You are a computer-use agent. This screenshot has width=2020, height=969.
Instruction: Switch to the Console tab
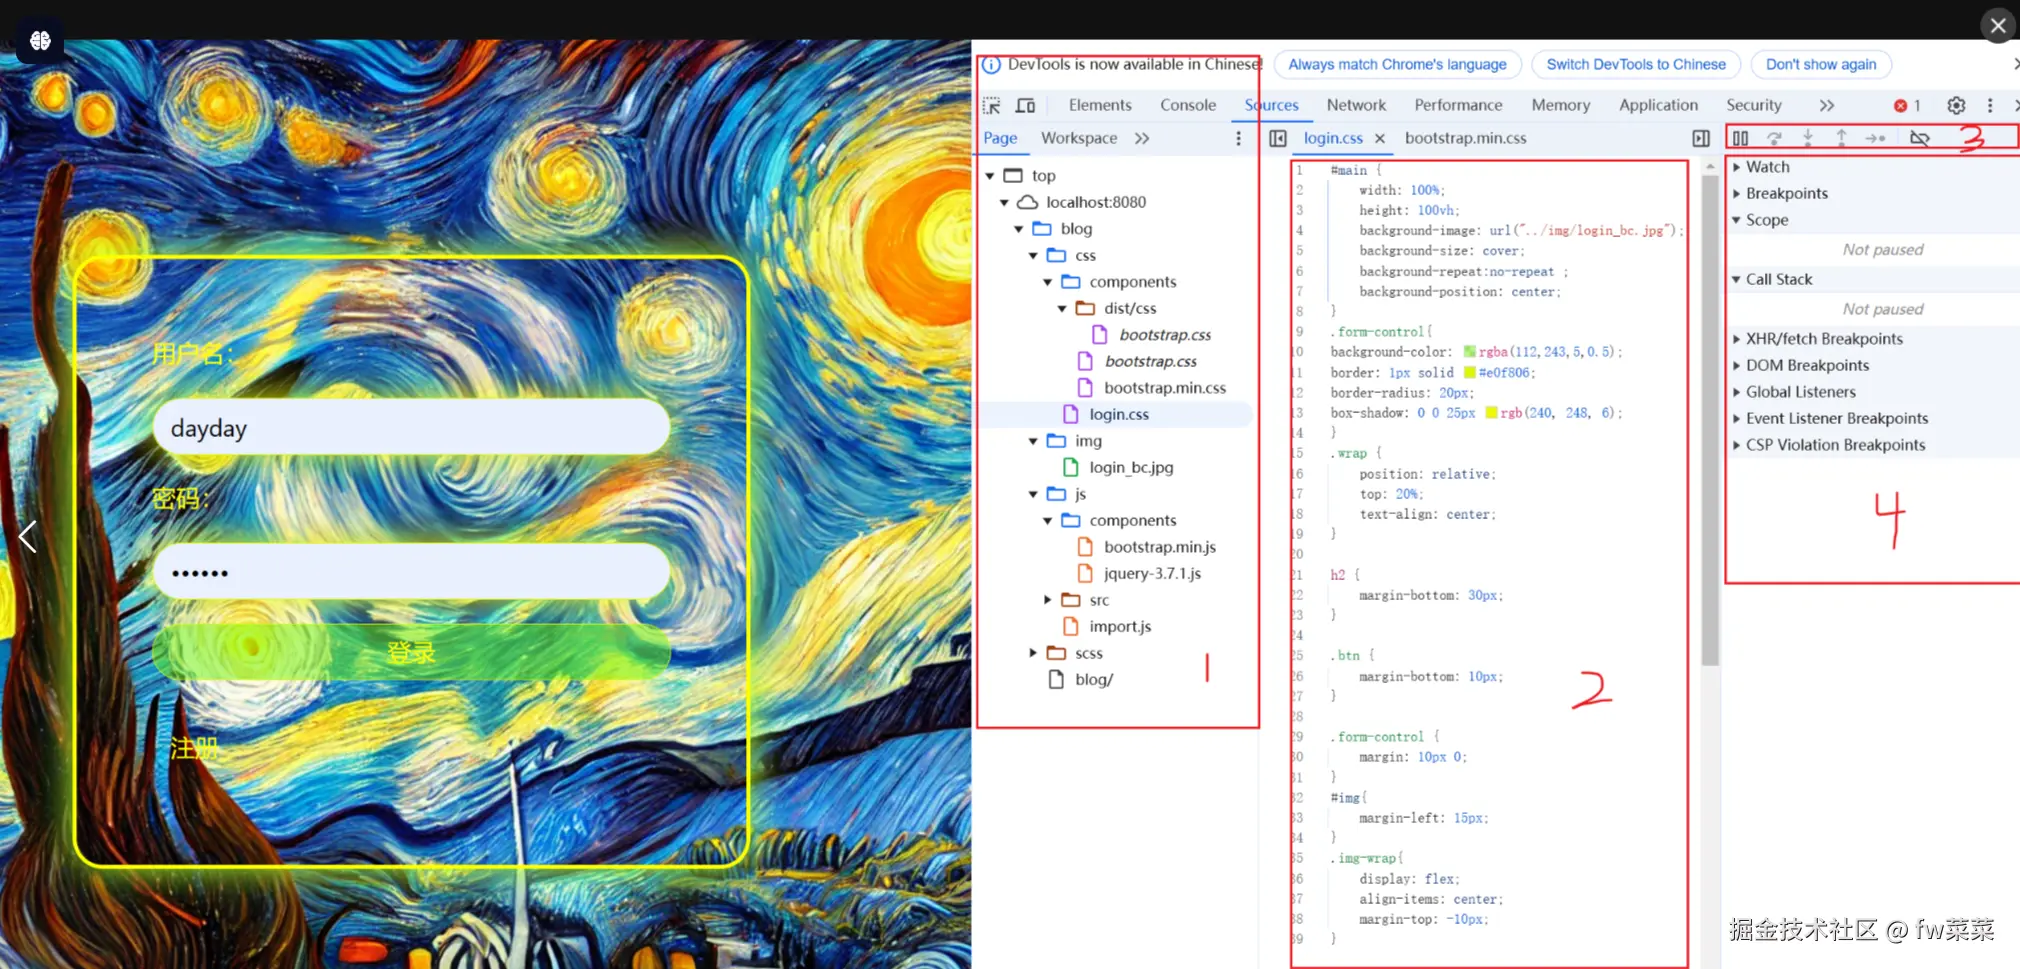[x=1188, y=105]
